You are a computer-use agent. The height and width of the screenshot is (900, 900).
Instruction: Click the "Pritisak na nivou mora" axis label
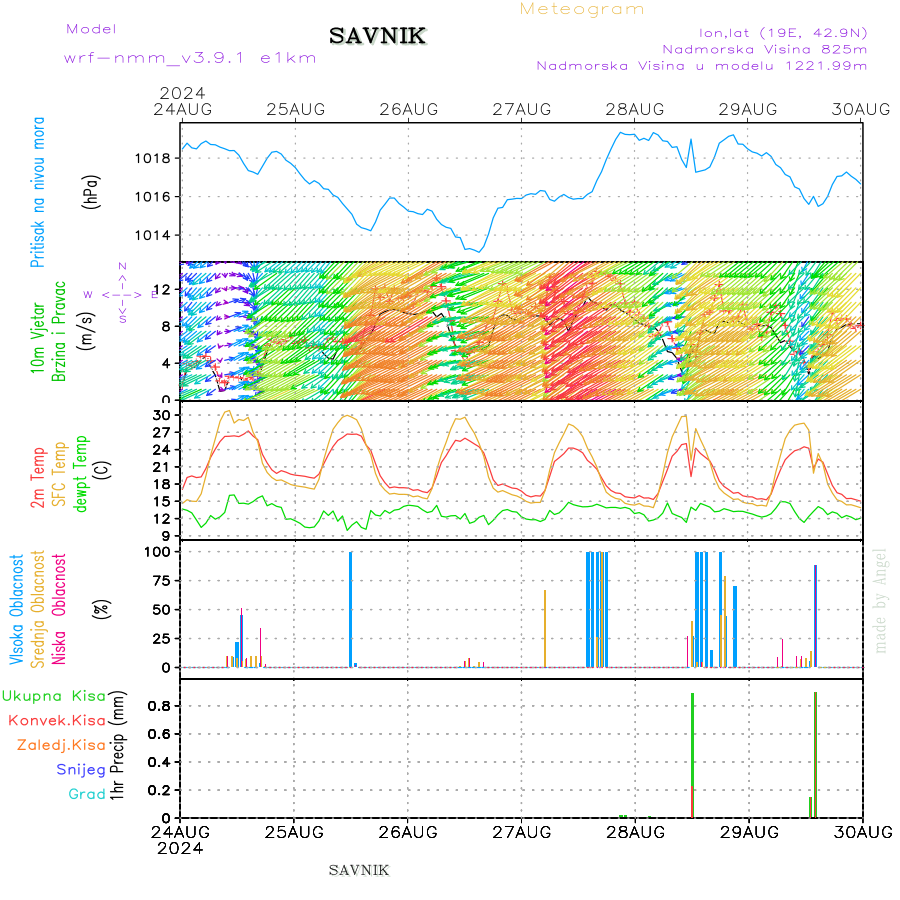37,192
